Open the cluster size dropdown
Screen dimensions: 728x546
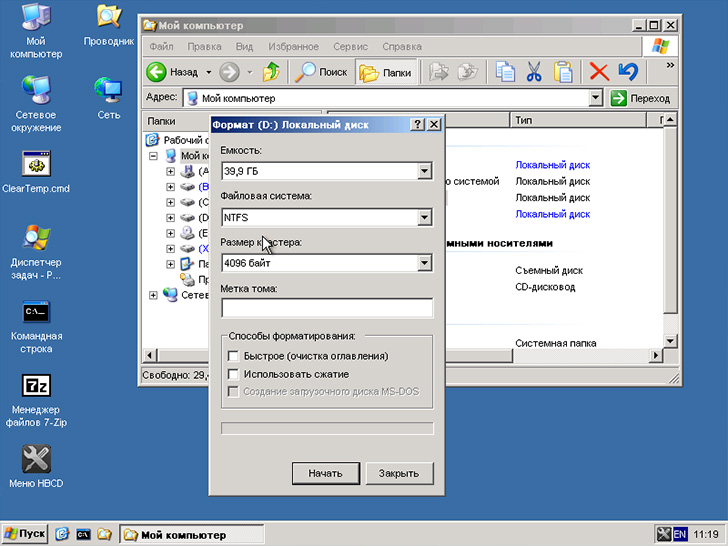point(424,263)
